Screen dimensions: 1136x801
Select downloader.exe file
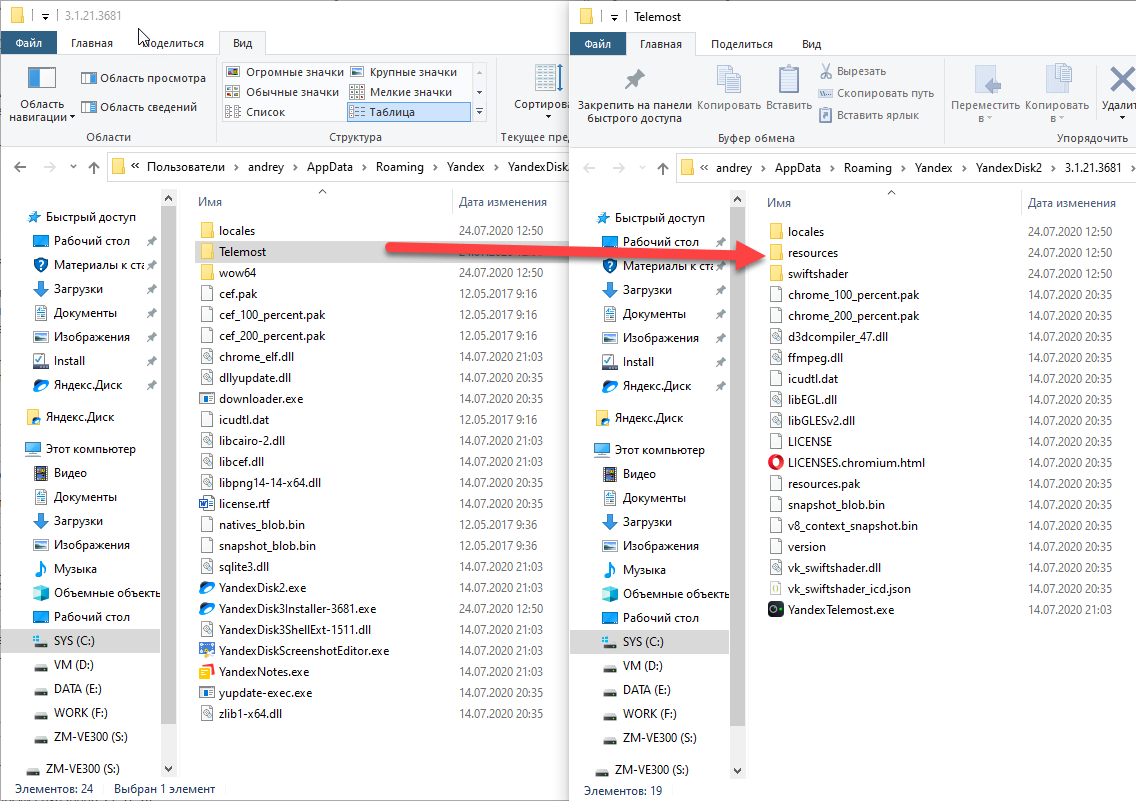pos(261,398)
